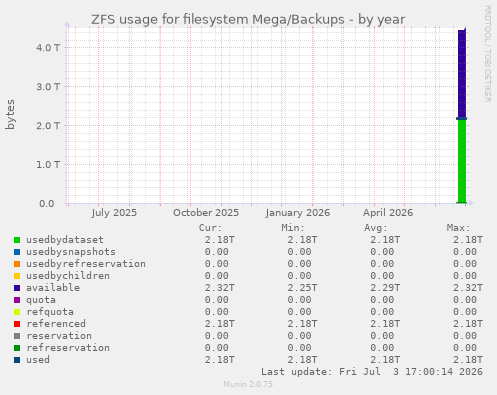Click available's Cur value '2.32T'
497x395 pixels.
tap(219, 288)
